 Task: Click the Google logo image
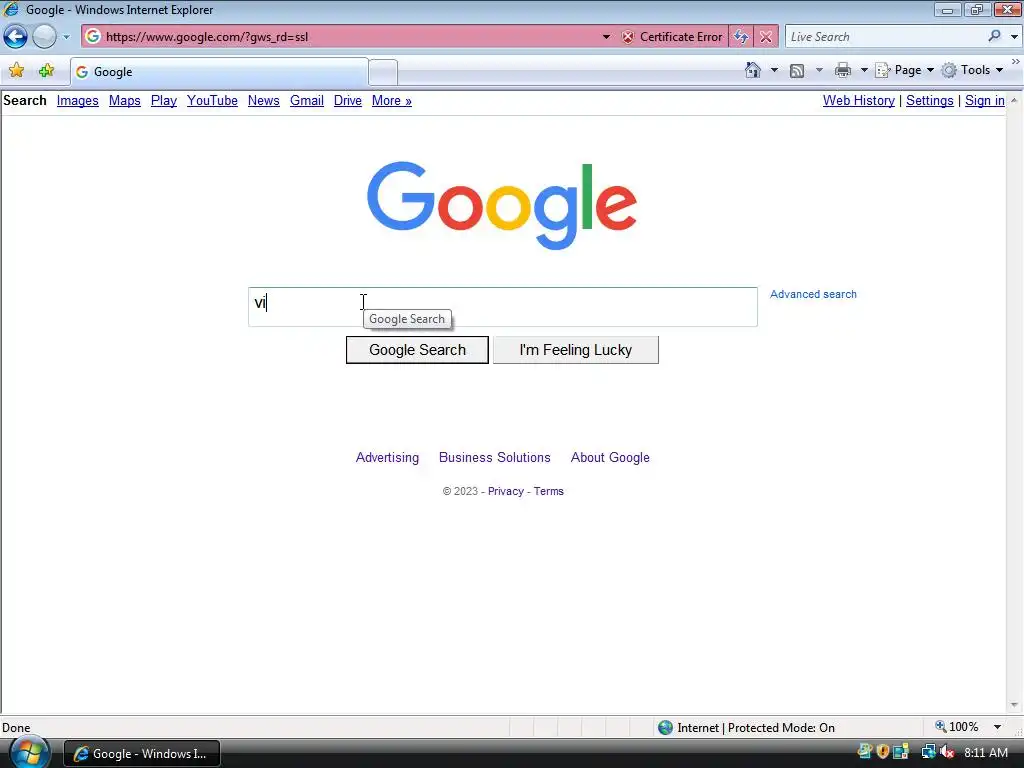point(502,205)
